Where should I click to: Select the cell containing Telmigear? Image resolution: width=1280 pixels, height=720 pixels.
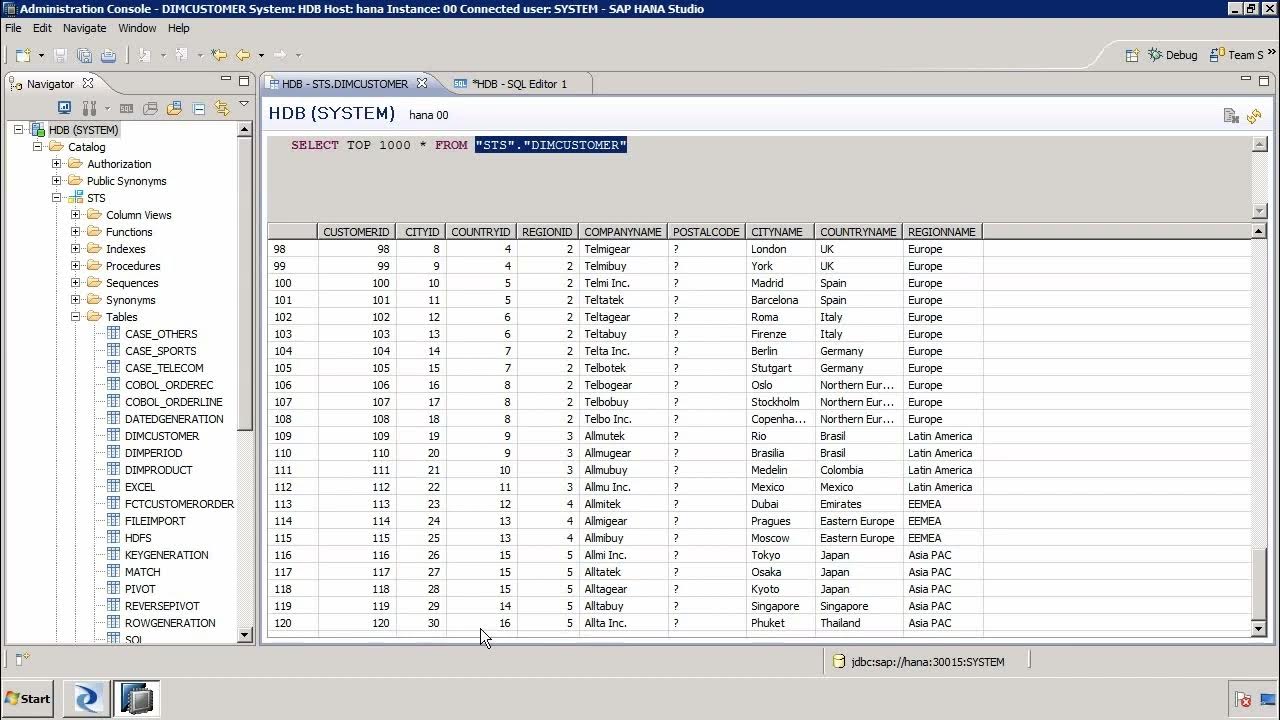pos(623,249)
